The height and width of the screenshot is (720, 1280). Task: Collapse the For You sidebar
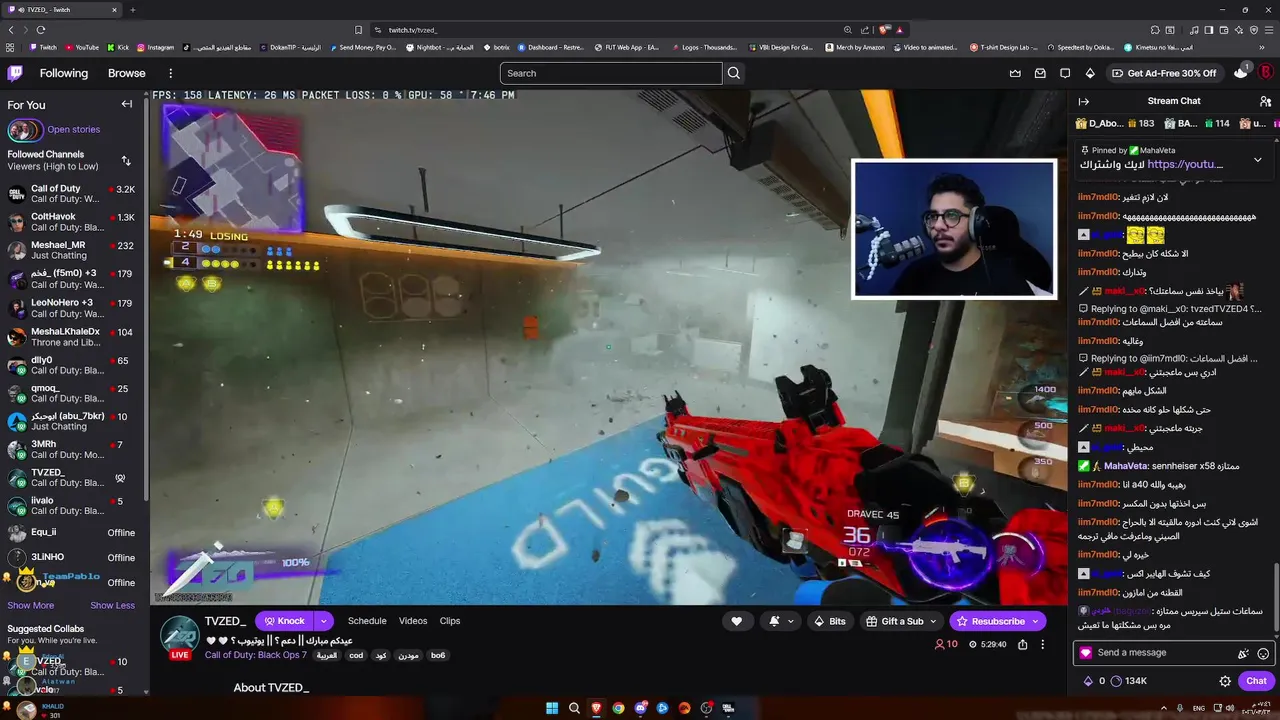coord(127,104)
